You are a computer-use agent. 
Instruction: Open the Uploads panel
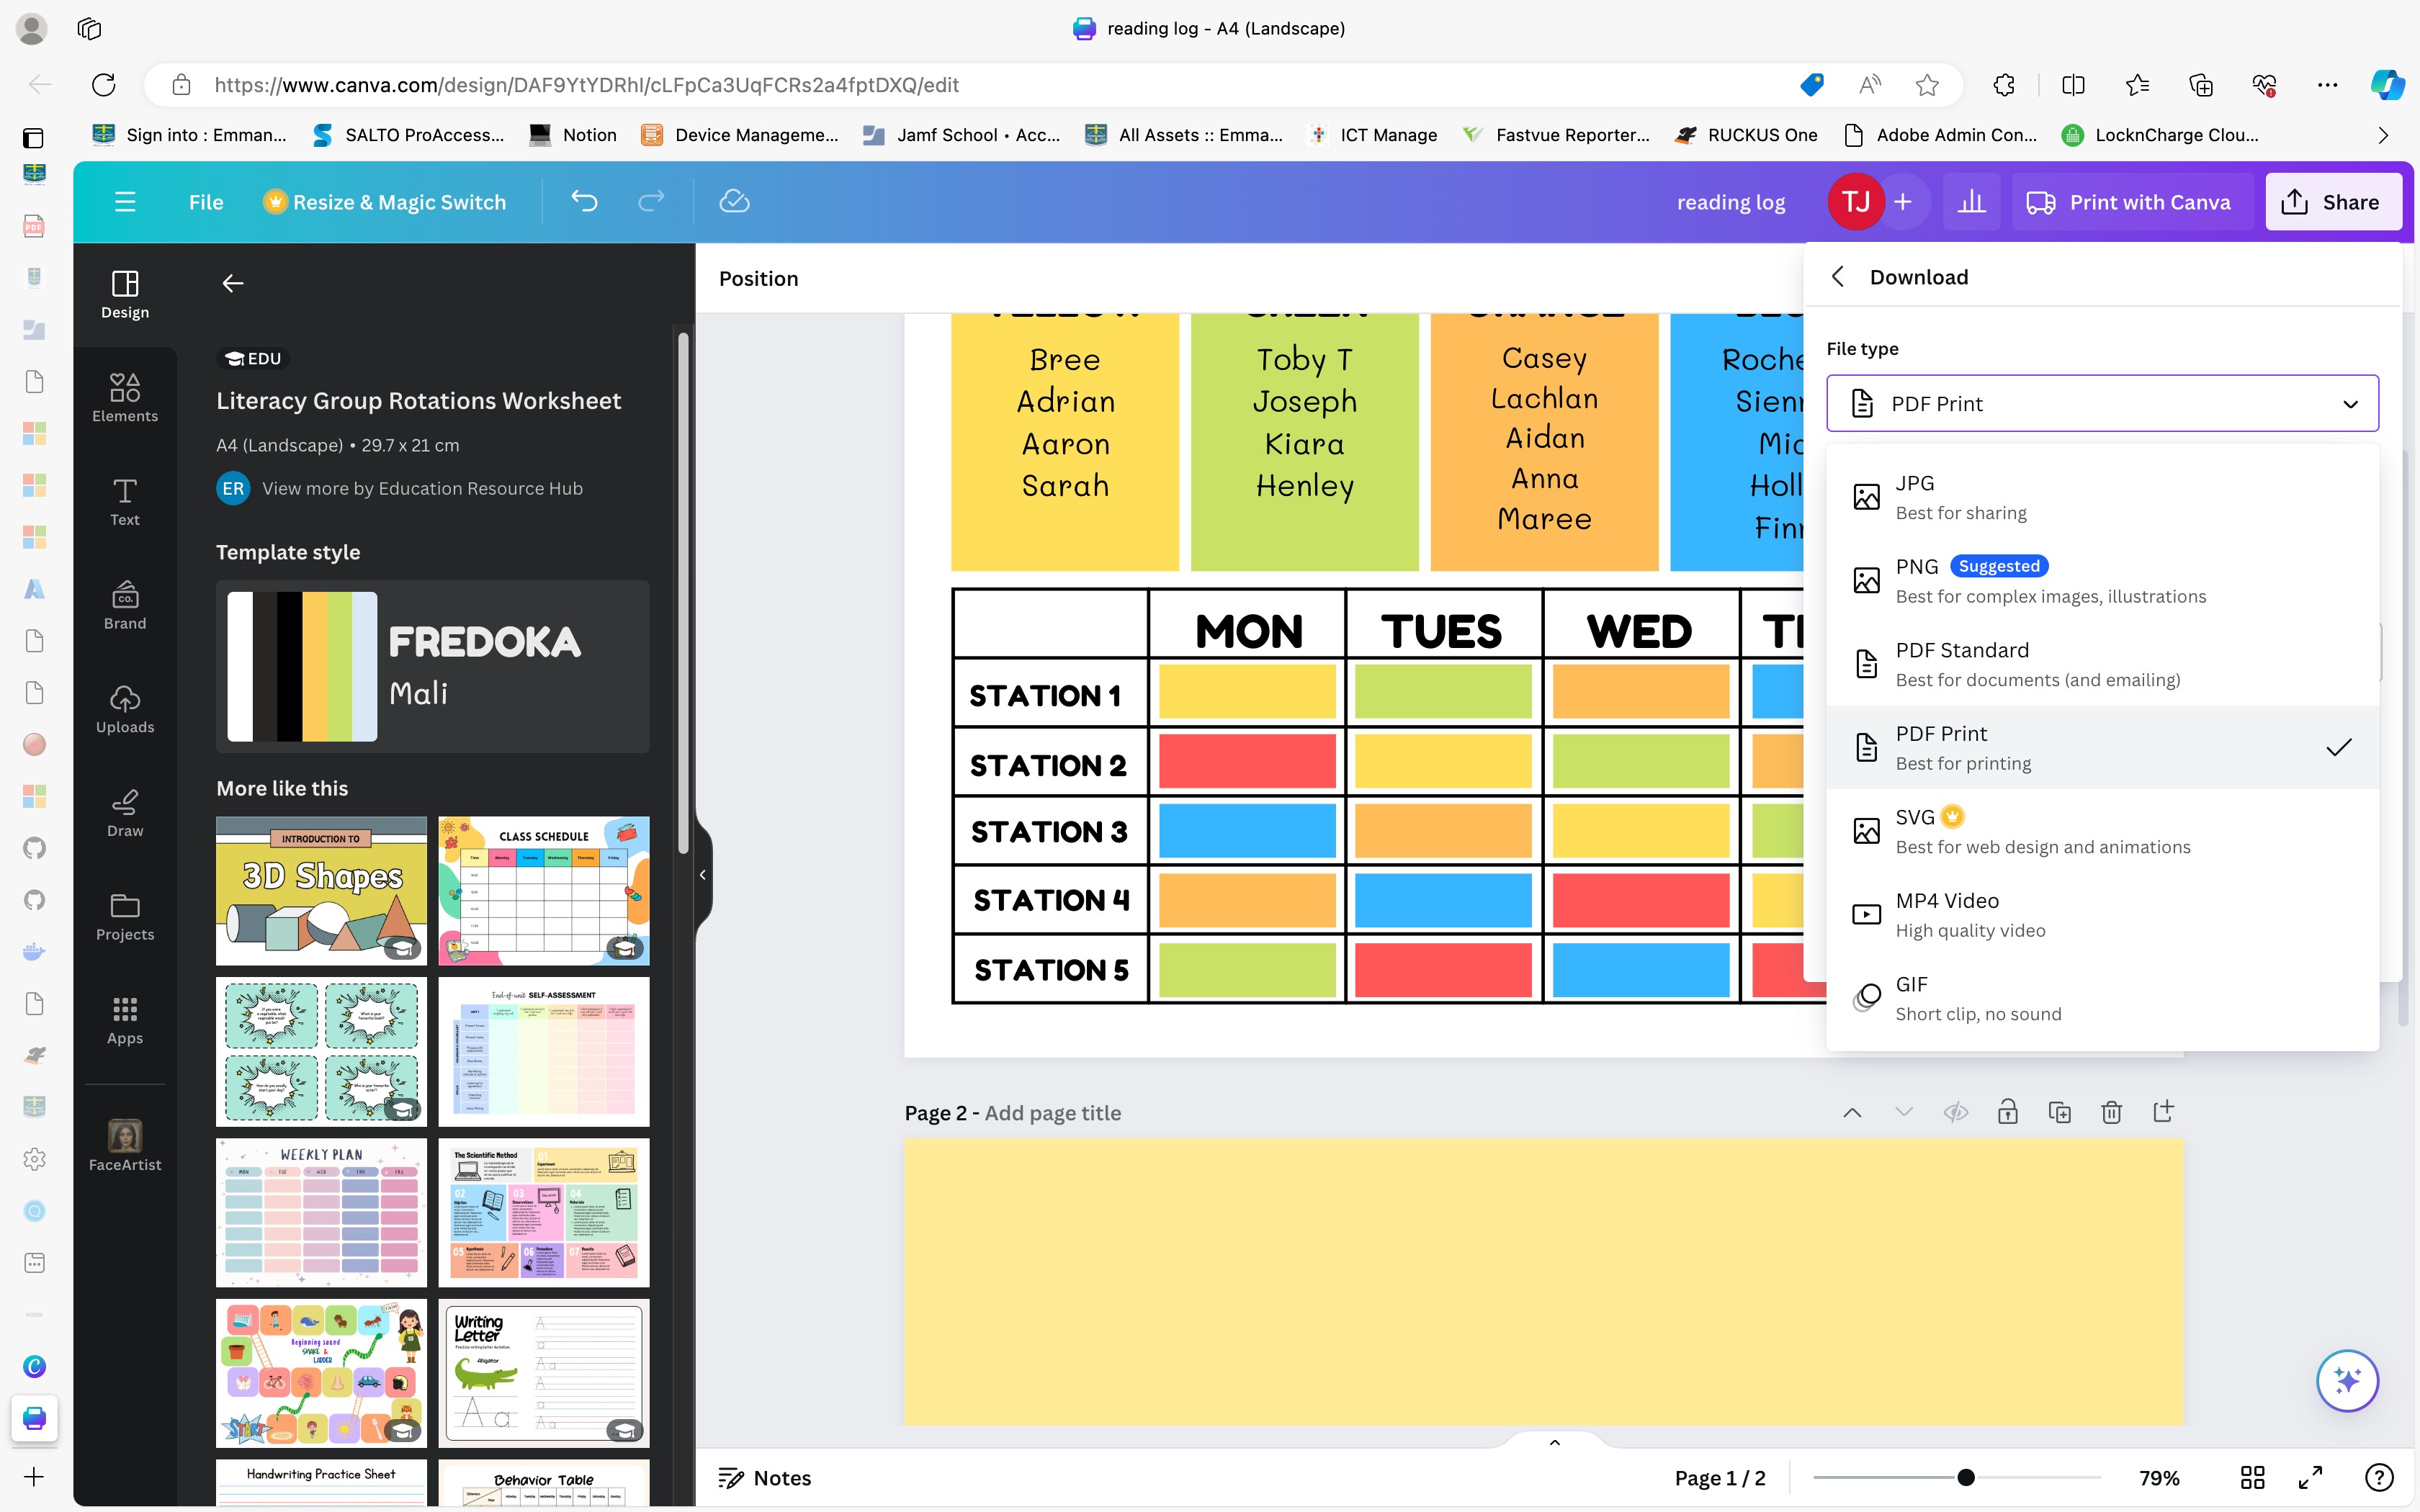click(125, 708)
